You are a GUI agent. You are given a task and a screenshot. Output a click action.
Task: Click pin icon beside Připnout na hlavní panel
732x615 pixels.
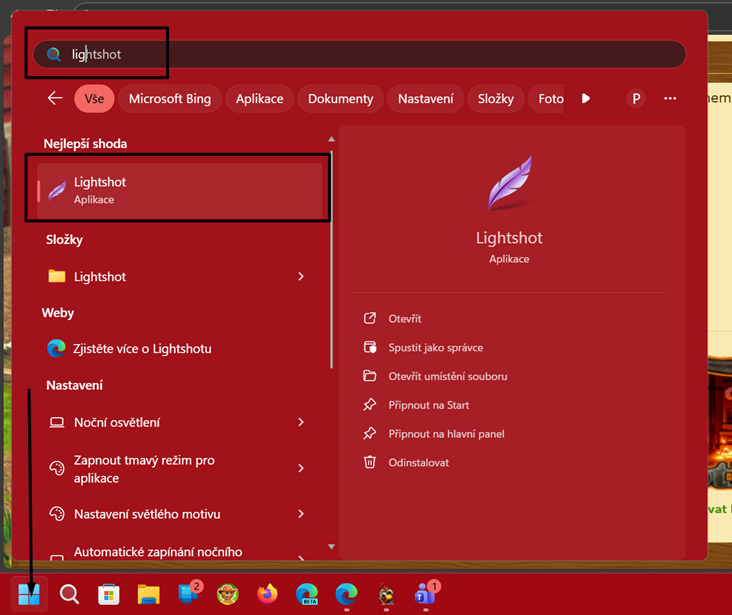pyautogui.click(x=370, y=434)
